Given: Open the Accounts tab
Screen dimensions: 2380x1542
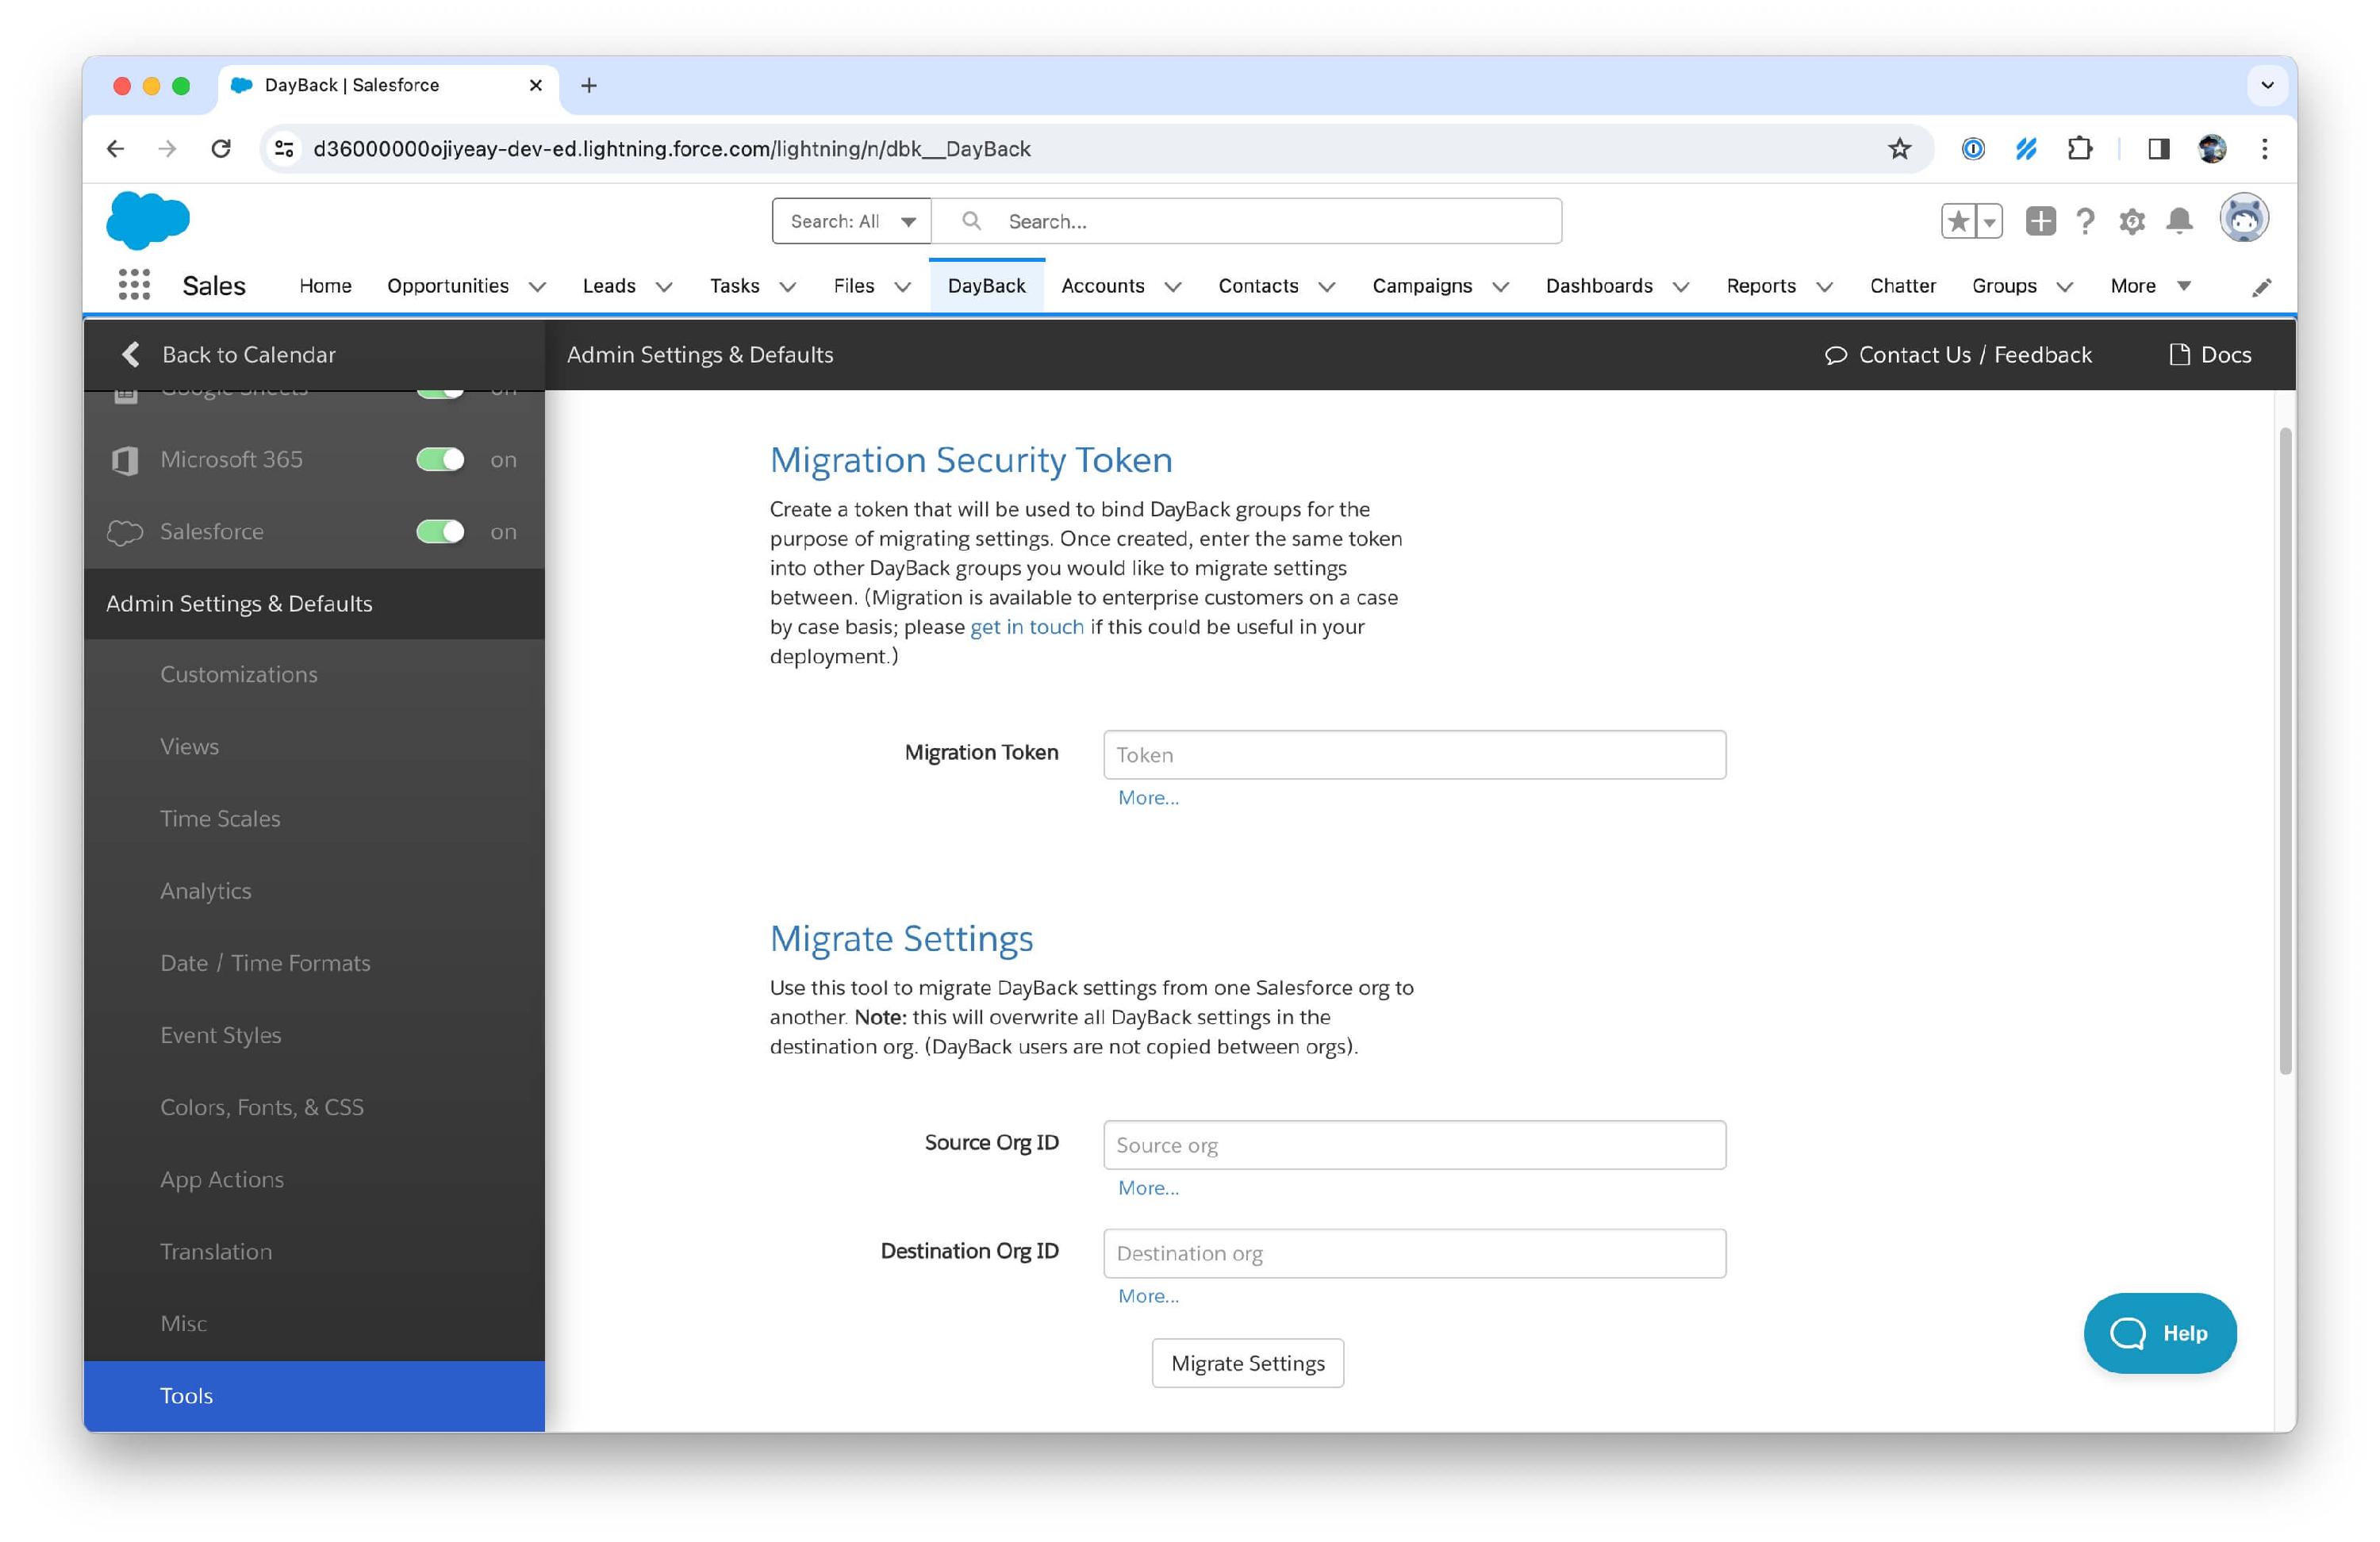Looking at the screenshot, I should 1102,286.
